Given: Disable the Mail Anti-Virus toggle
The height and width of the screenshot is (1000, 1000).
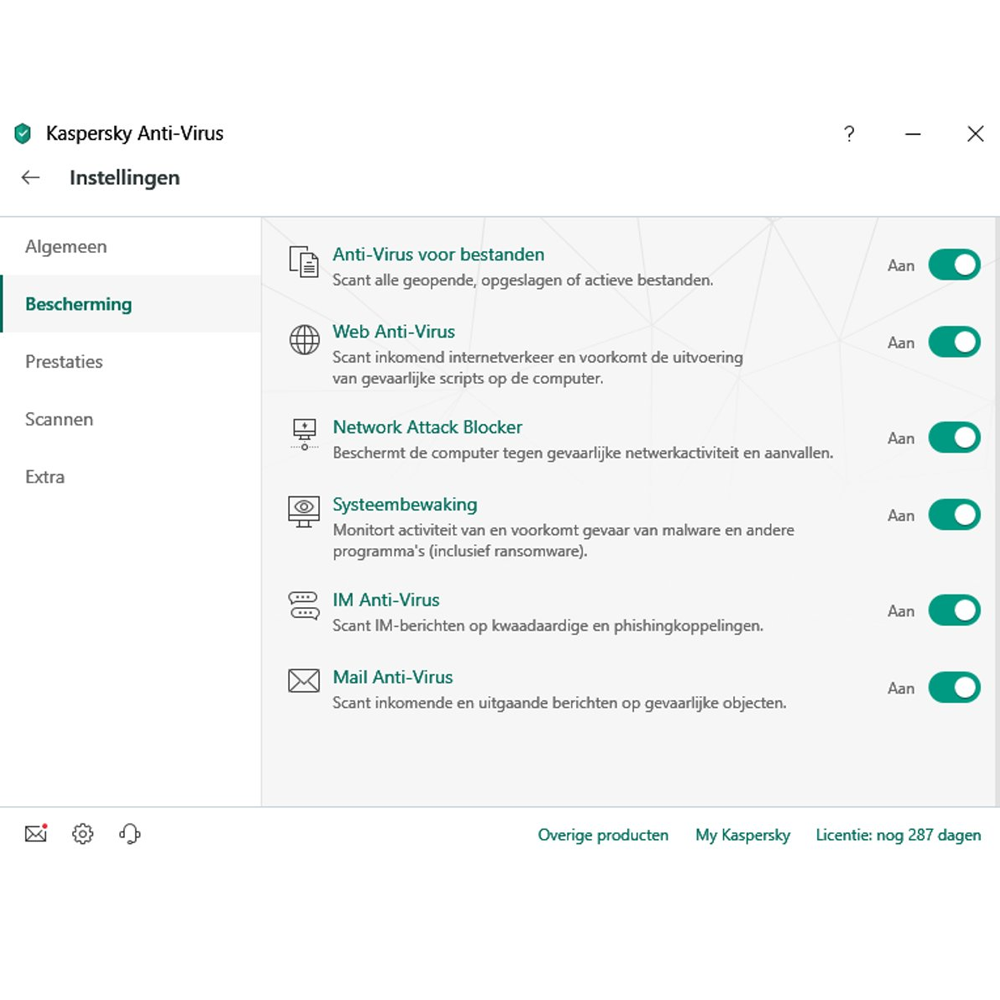Looking at the screenshot, I should (x=954, y=688).
